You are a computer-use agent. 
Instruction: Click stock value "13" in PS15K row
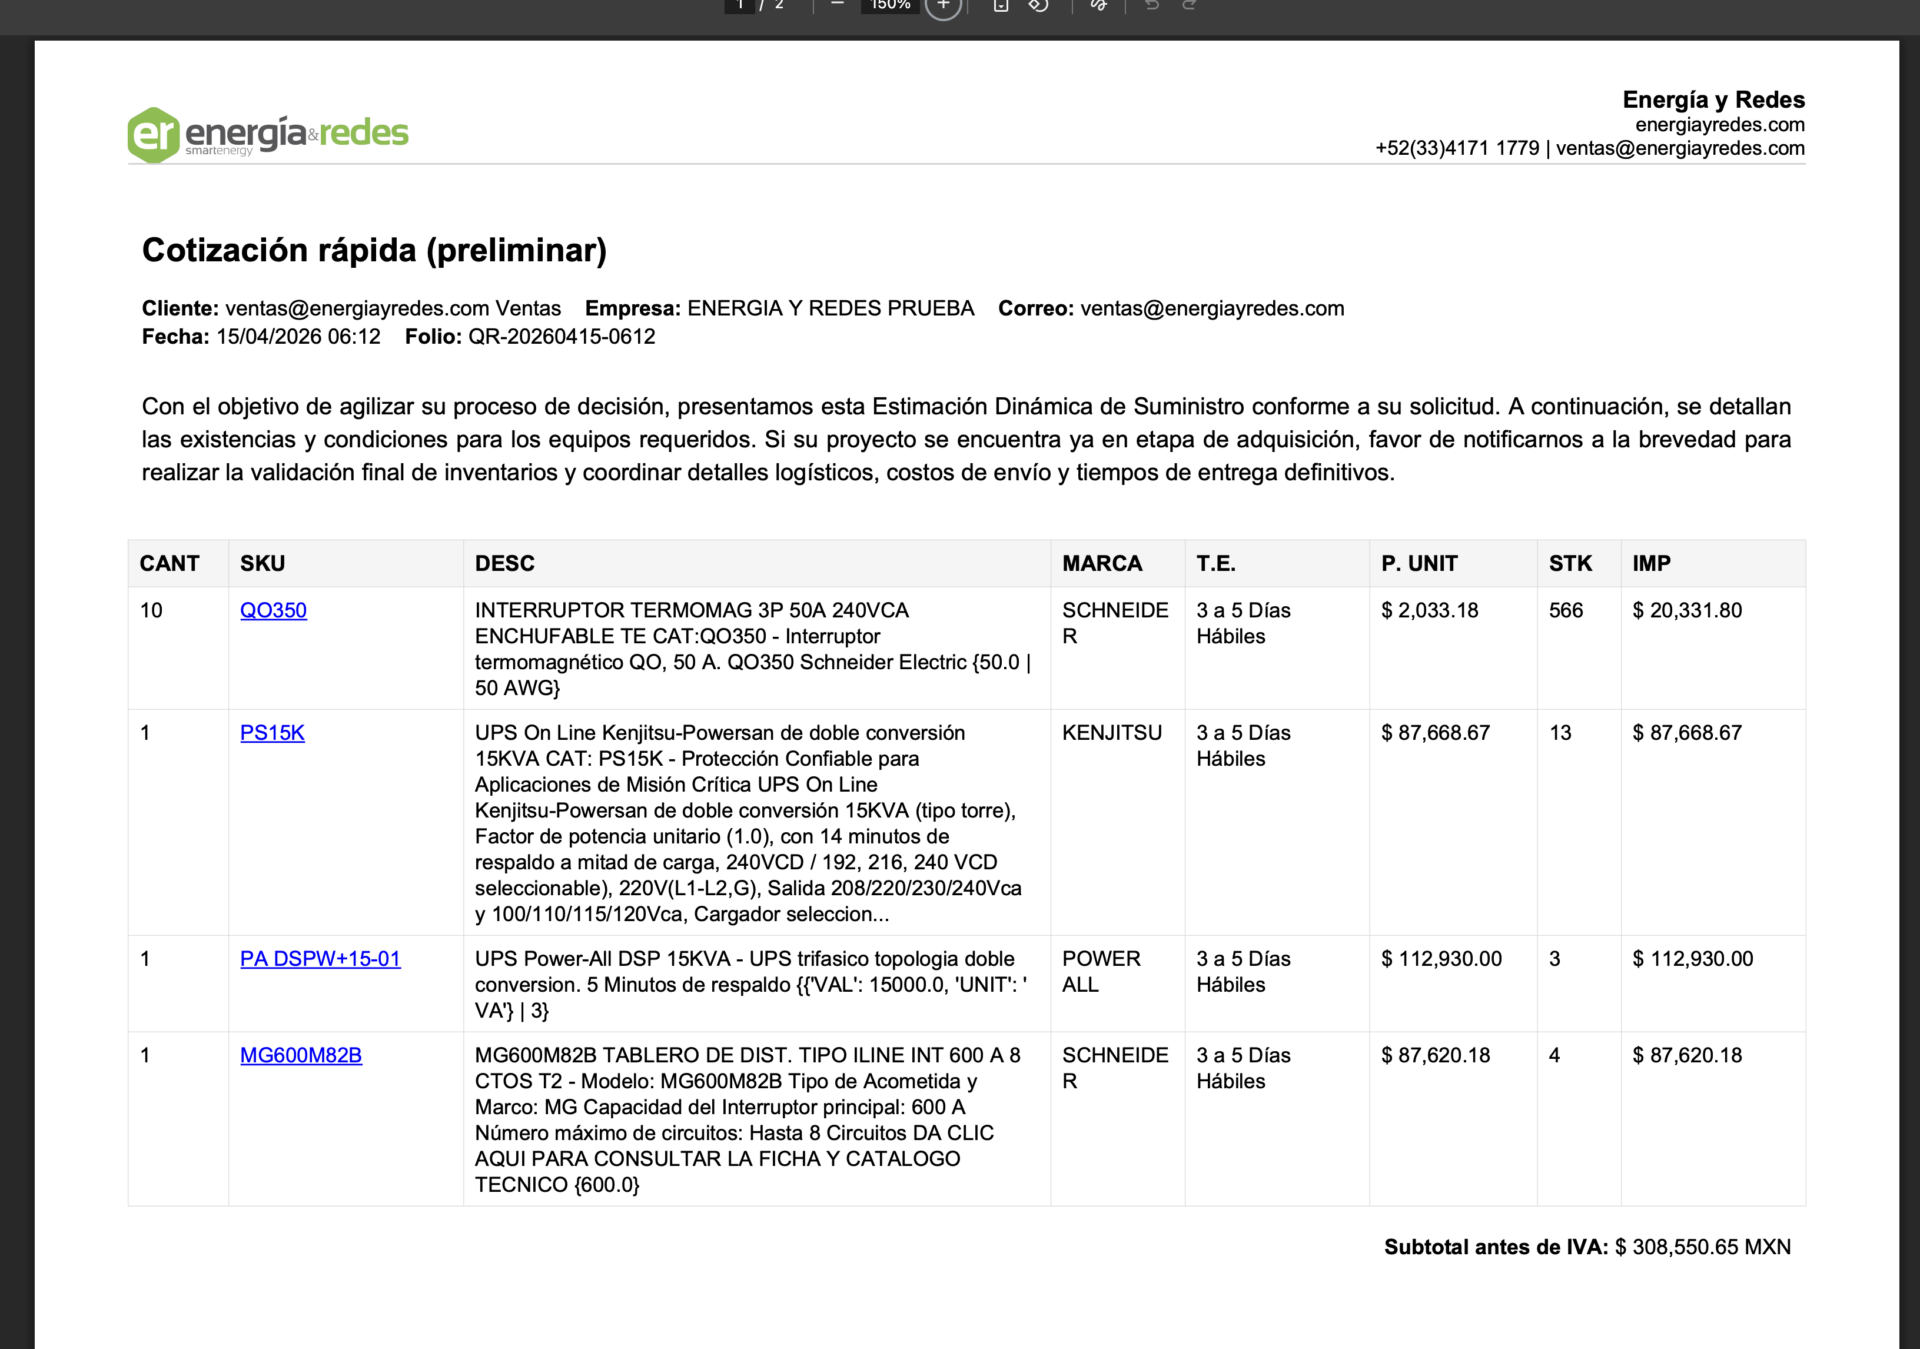pos(1560,733)
